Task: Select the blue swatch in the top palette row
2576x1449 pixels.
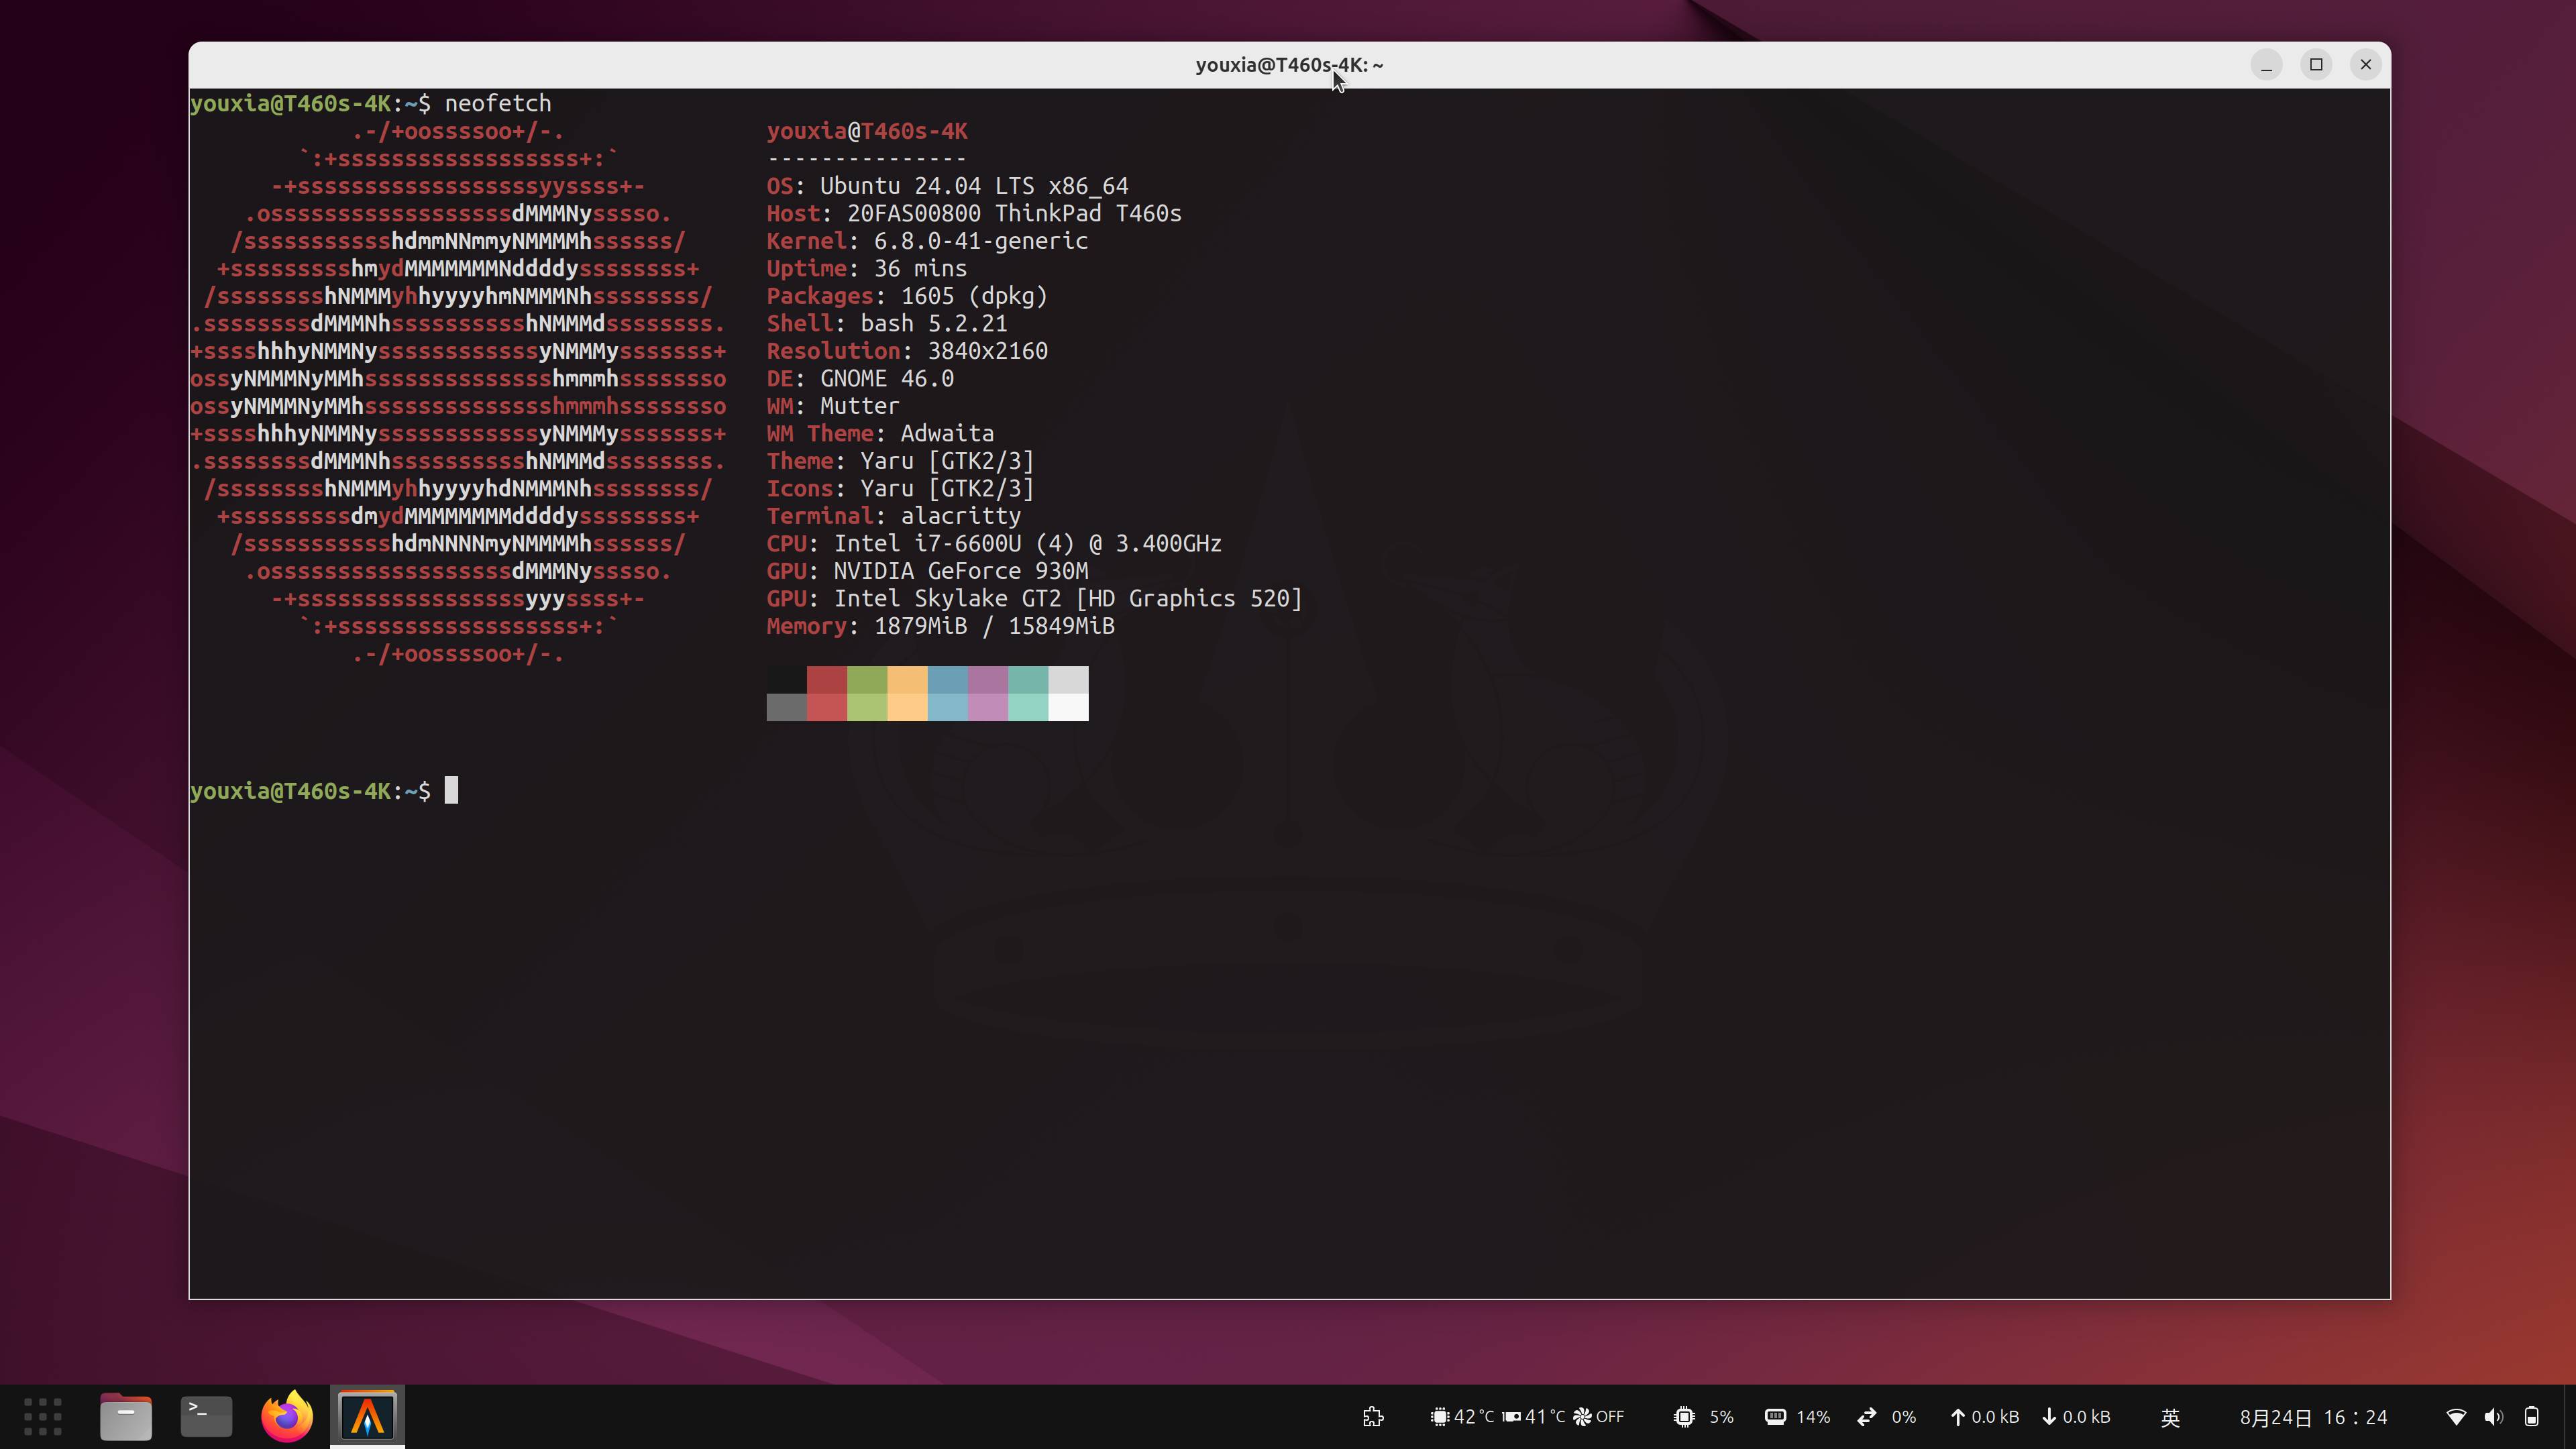Action: pos(948,680)
